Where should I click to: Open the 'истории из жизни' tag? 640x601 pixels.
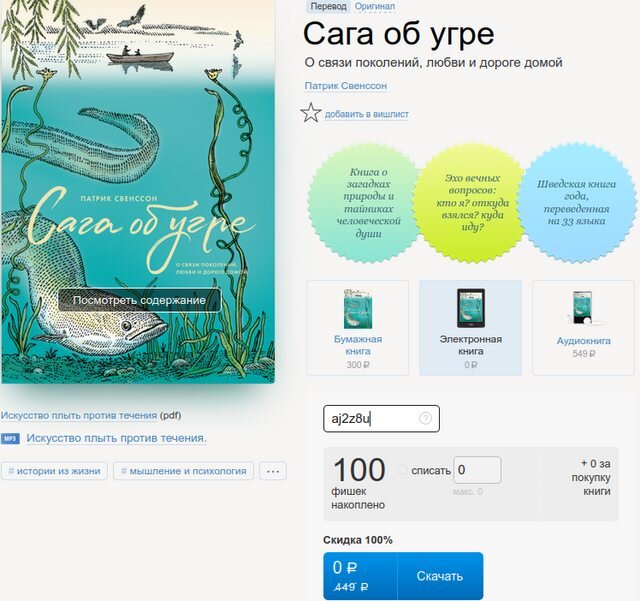coord(54,471)
